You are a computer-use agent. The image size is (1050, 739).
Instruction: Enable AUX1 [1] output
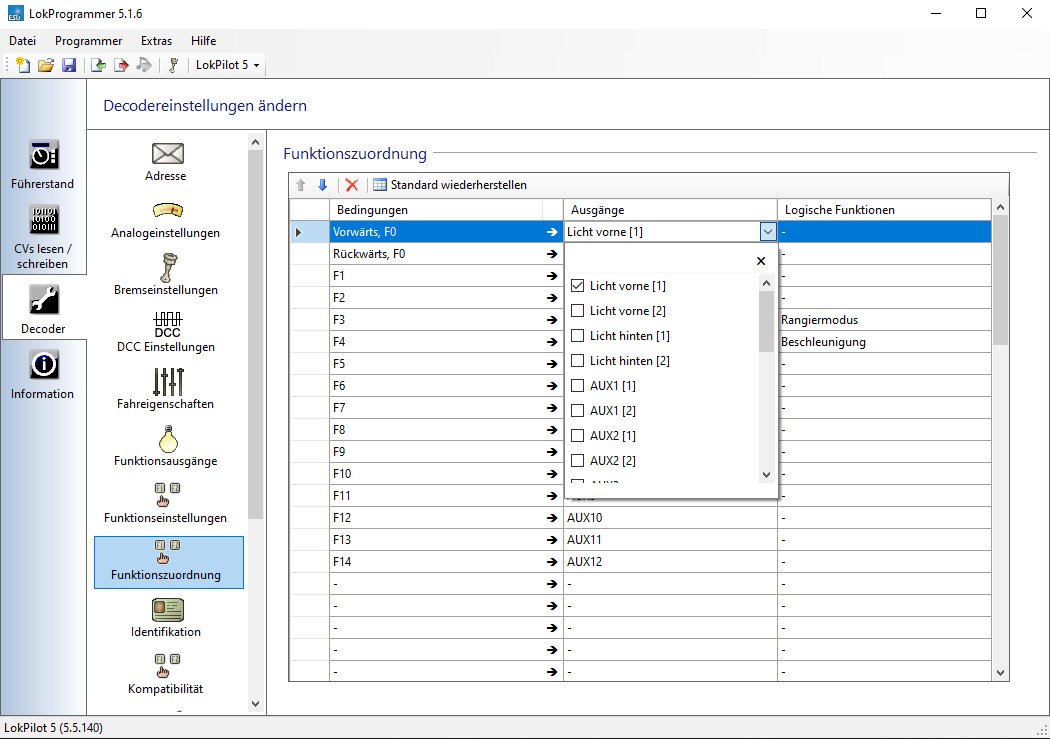tap(577, 386)
